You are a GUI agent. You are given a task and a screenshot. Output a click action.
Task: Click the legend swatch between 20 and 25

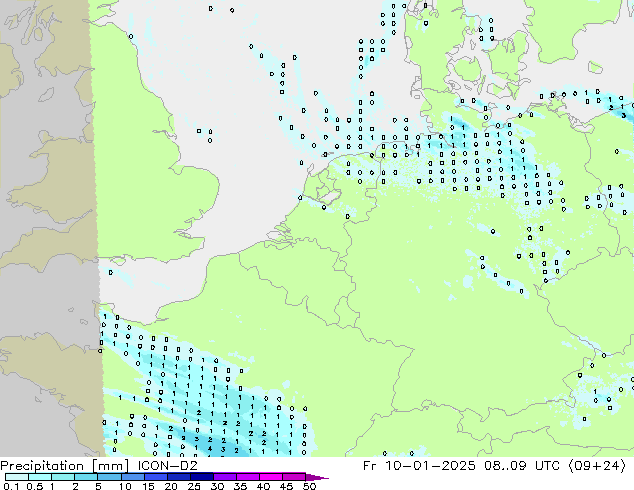coord(178,477)
